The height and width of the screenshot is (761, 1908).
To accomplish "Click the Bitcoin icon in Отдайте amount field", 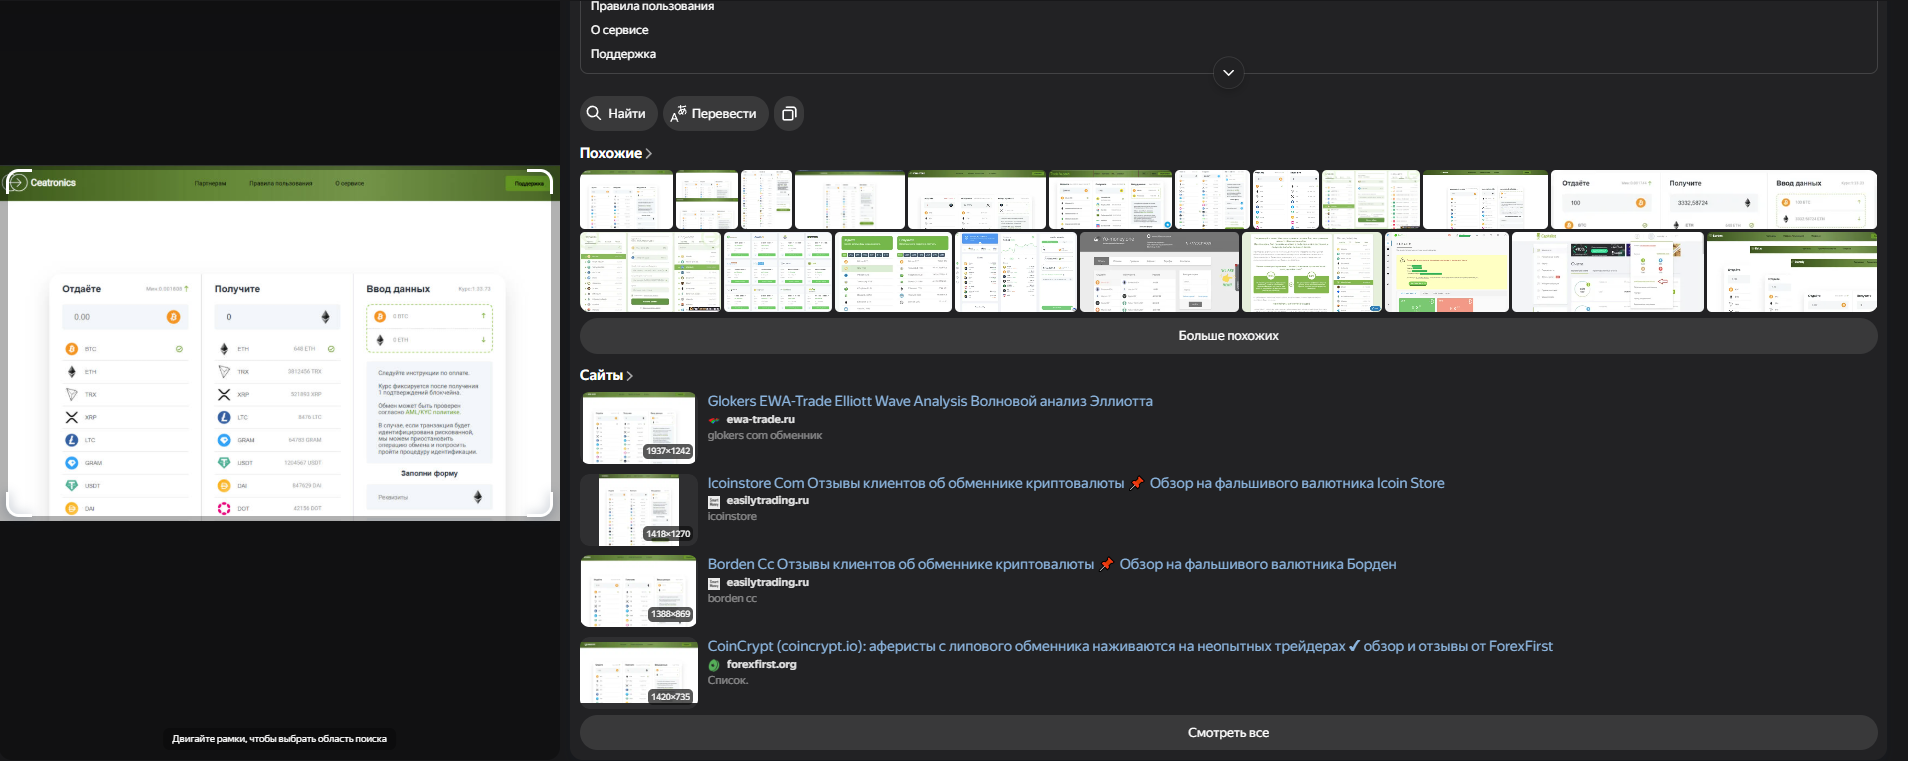I will click(x=173, y=317).
